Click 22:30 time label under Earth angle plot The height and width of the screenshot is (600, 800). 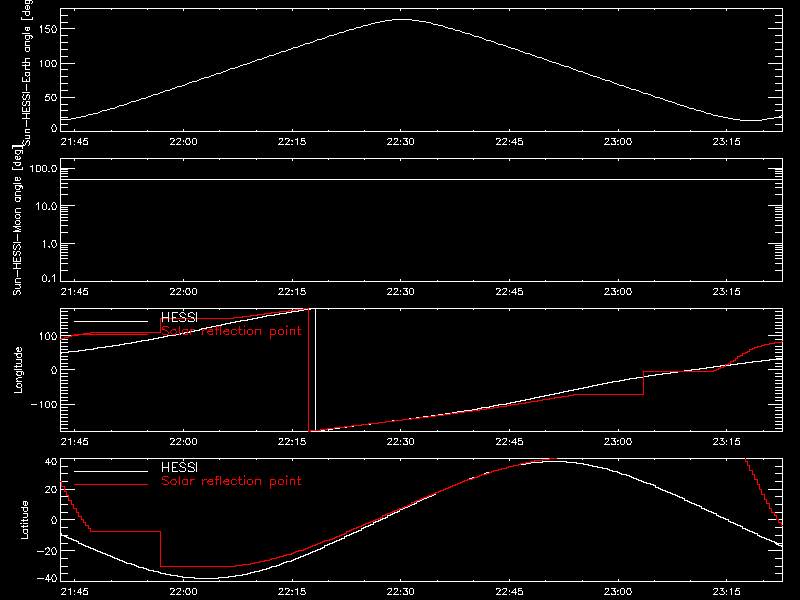401,142
